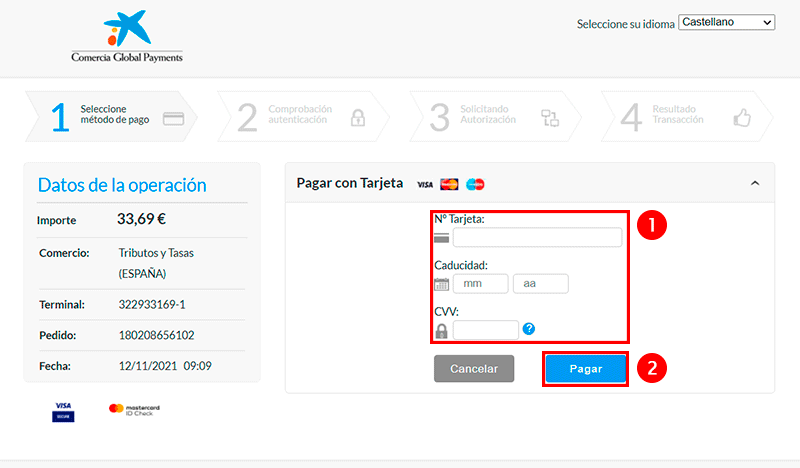
Task: Click the CVV help question mark icon
Action: (x=529, y=329)
